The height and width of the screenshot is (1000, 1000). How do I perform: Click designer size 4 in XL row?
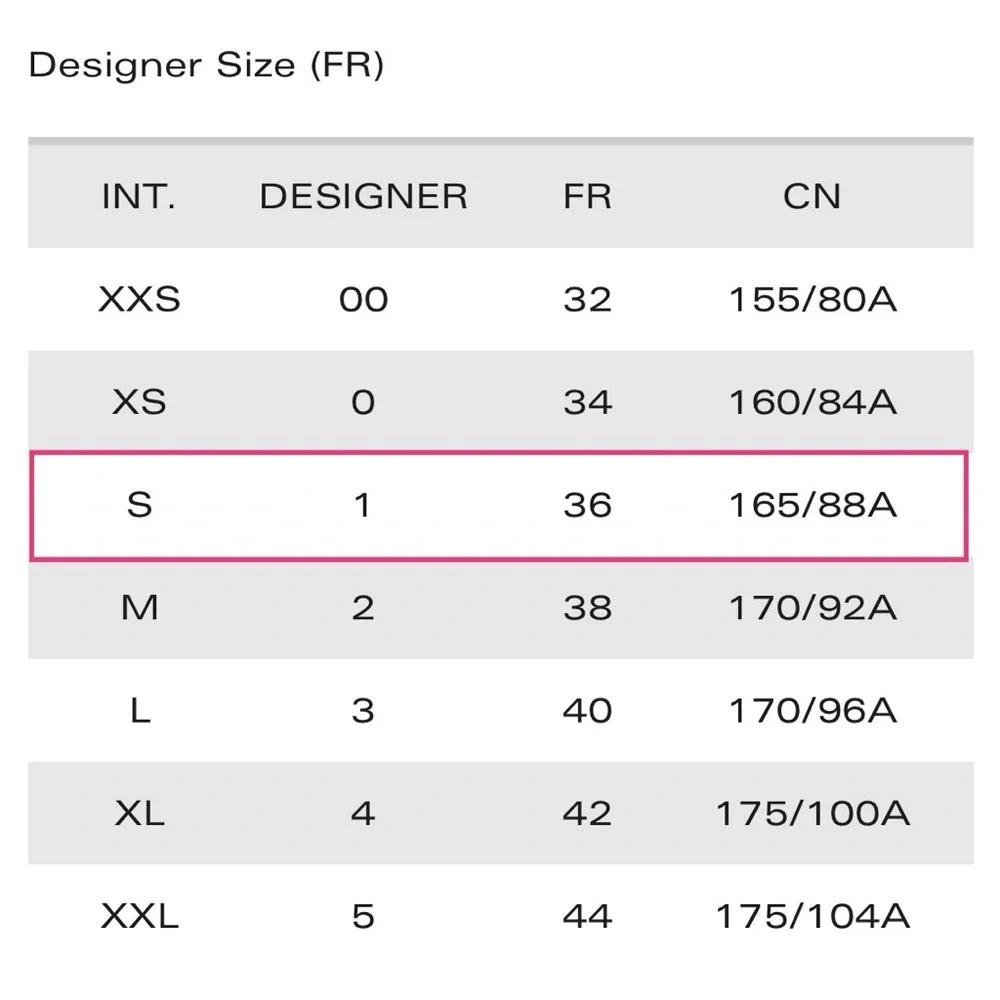click(x=363, y=813)
